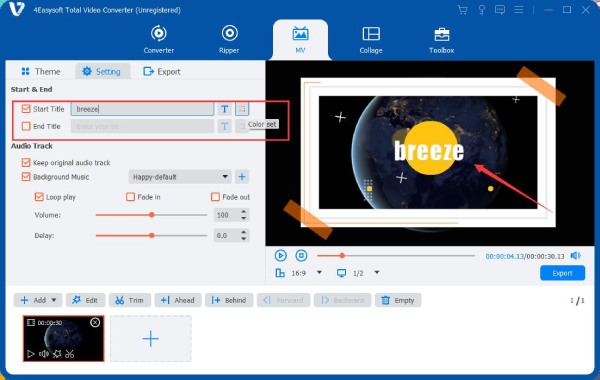Click the Empty trash button
This screenshot has height=380, width=600.
coord(398,300)
